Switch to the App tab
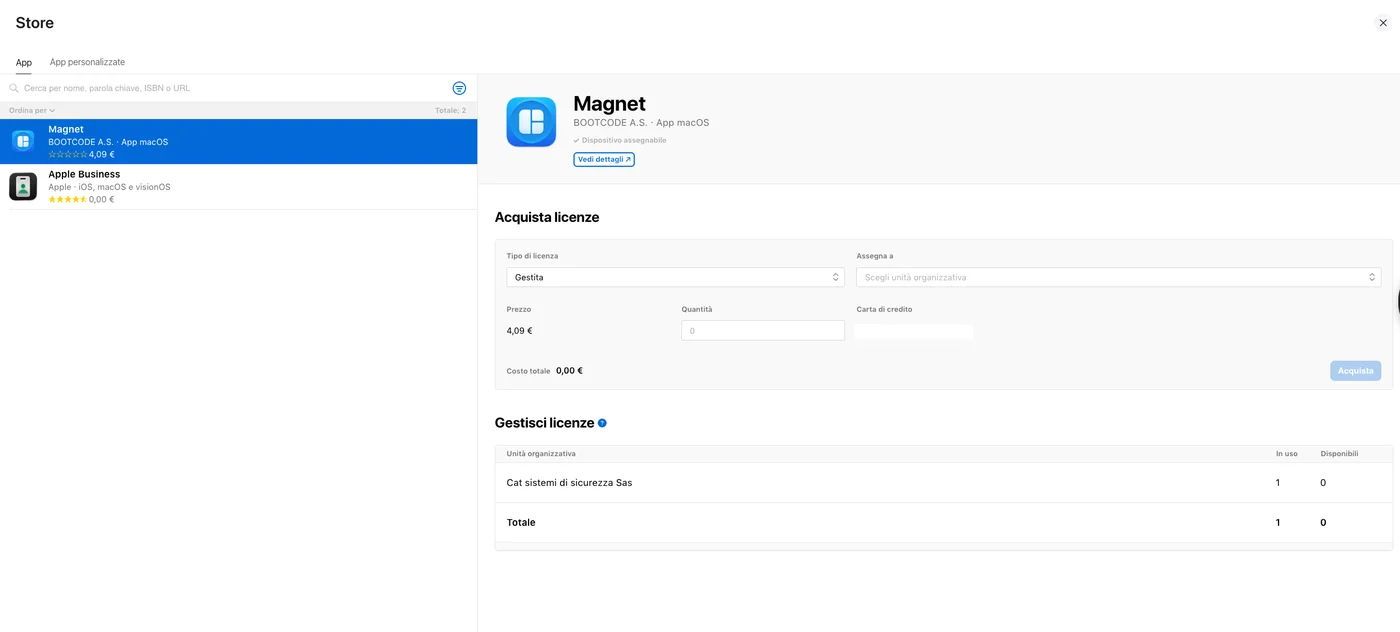Viewport: 1400px width, 632px height. (x=24, y=62)
